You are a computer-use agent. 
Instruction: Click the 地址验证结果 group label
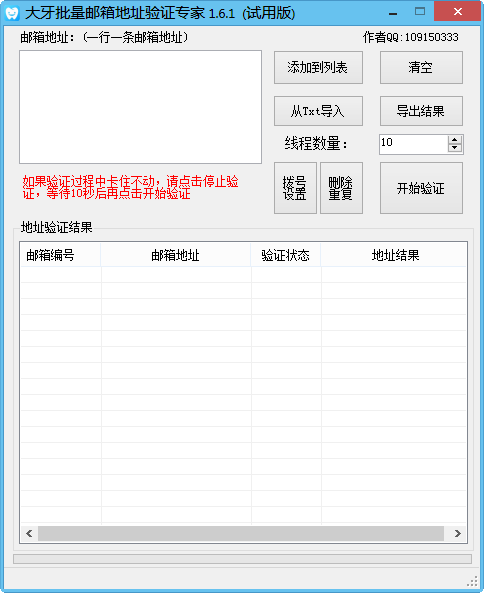coord(57,227)
